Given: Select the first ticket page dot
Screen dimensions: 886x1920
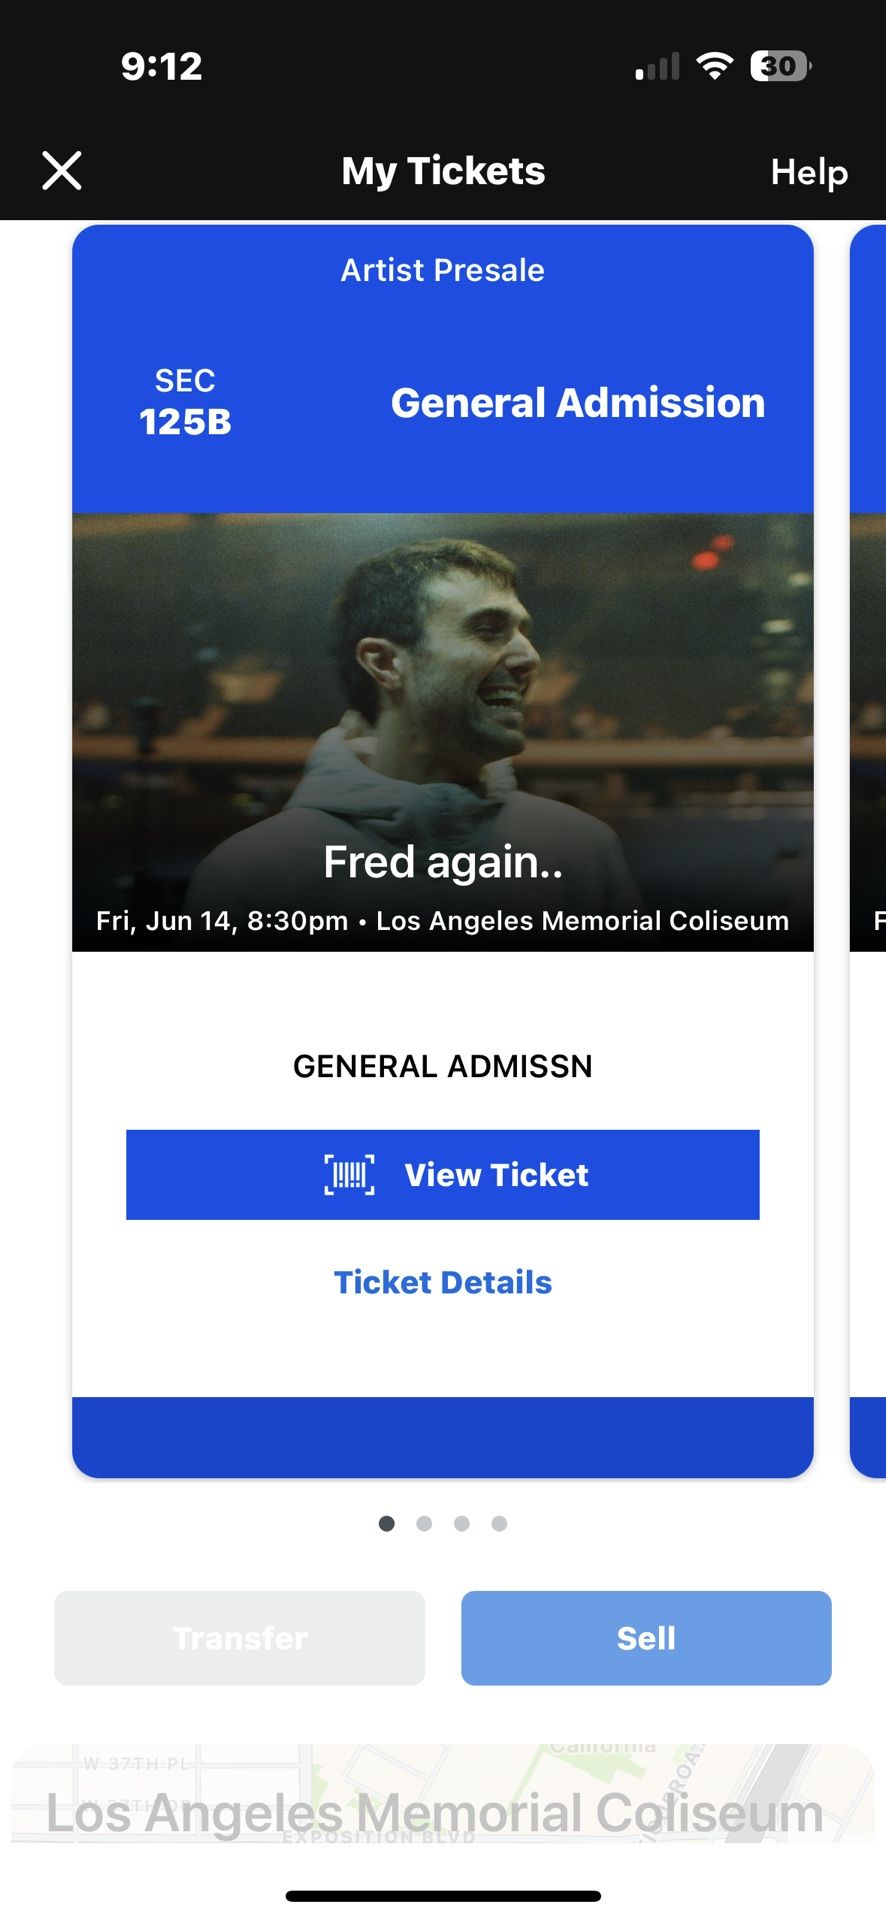Looking at the screenshot, I should tap(387, 1523).
